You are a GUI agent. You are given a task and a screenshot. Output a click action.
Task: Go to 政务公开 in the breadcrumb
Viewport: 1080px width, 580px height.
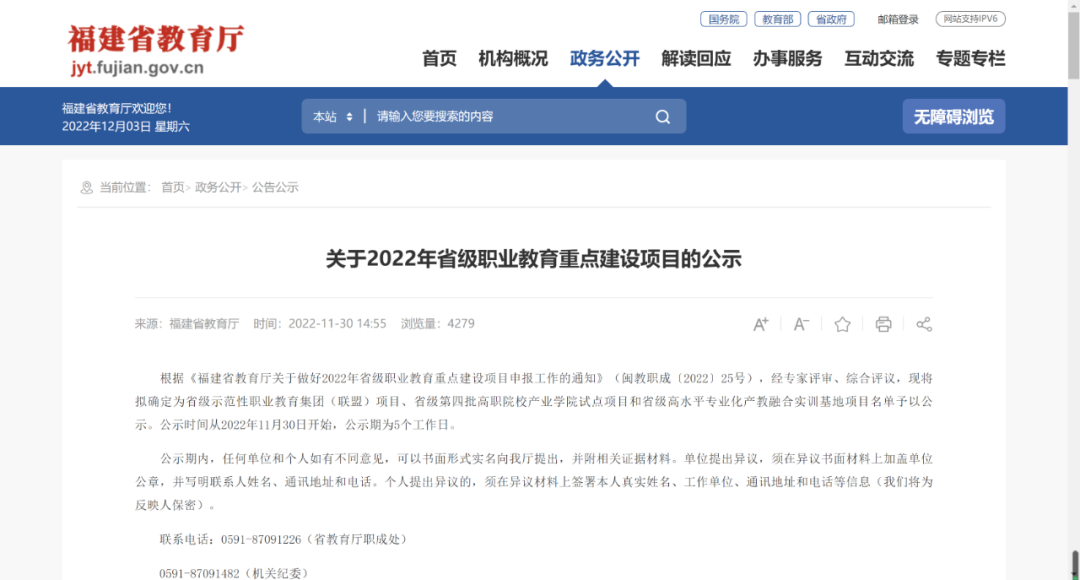pos(218,187)
